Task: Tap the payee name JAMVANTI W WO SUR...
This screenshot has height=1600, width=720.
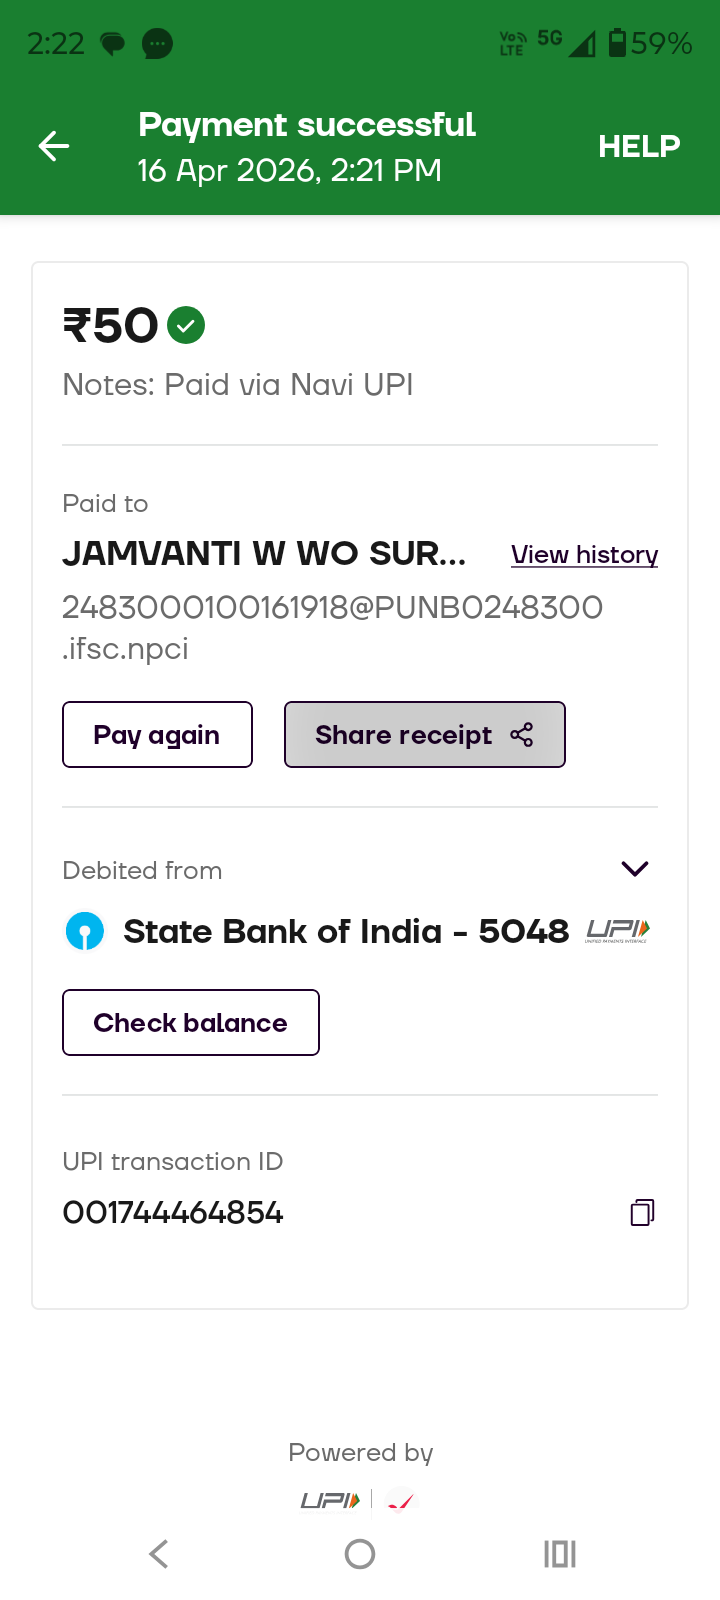Action: coord(264,554)
